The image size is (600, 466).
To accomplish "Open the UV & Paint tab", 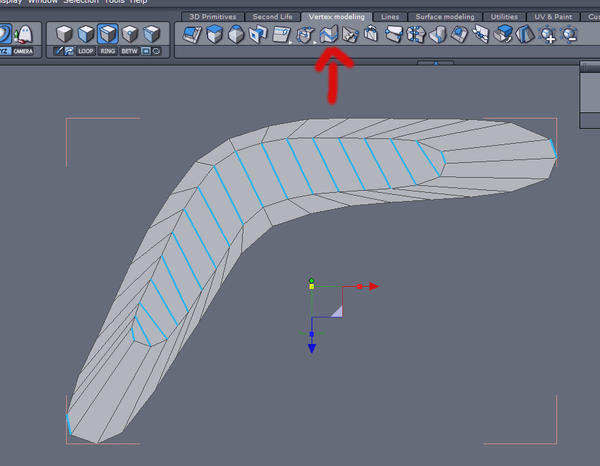I will click(553, 17).
